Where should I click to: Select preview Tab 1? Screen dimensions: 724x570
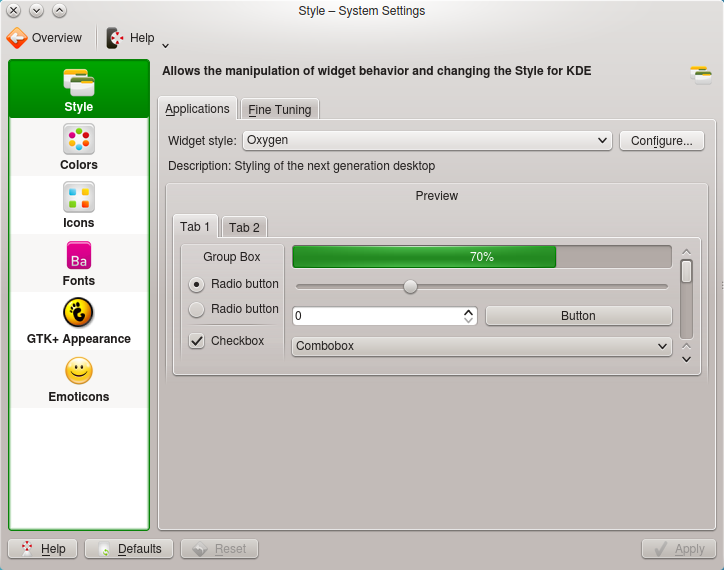click(x=195, y=227)
